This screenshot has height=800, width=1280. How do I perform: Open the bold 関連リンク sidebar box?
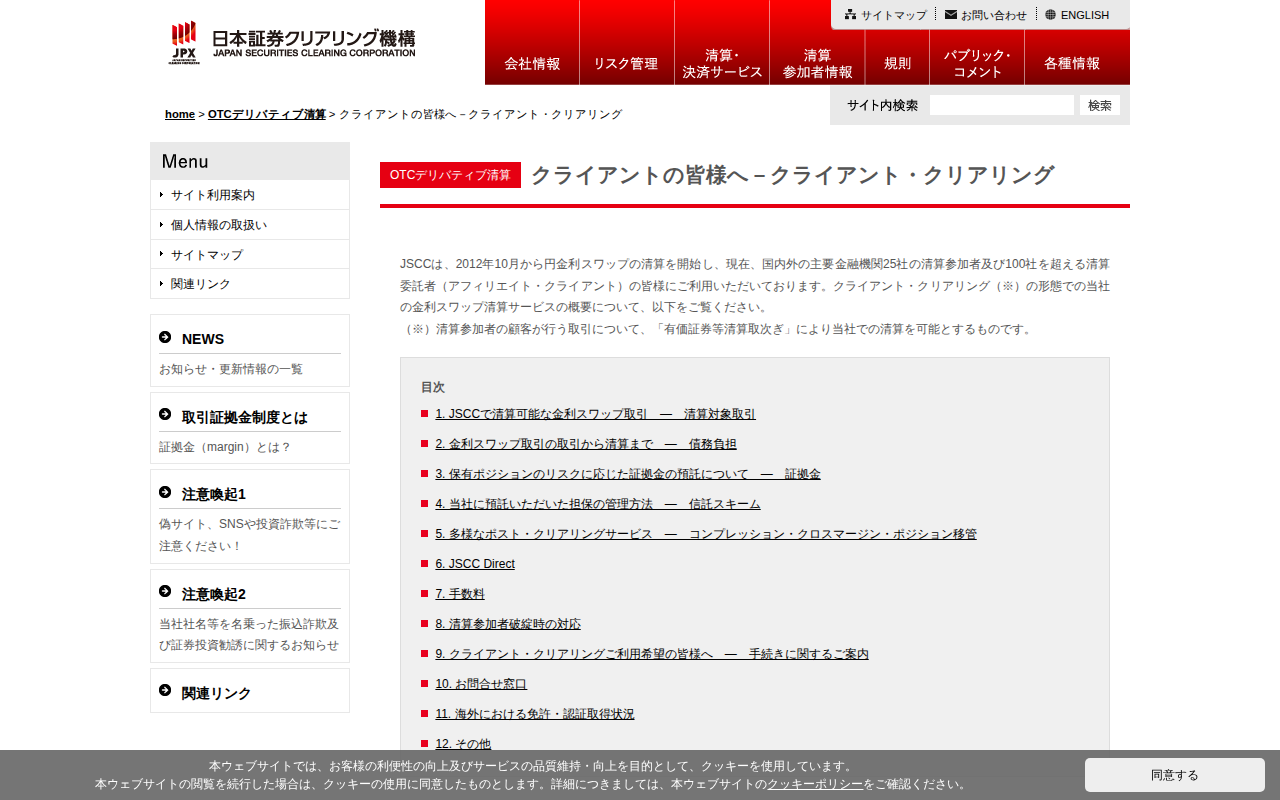click(217, 693)
